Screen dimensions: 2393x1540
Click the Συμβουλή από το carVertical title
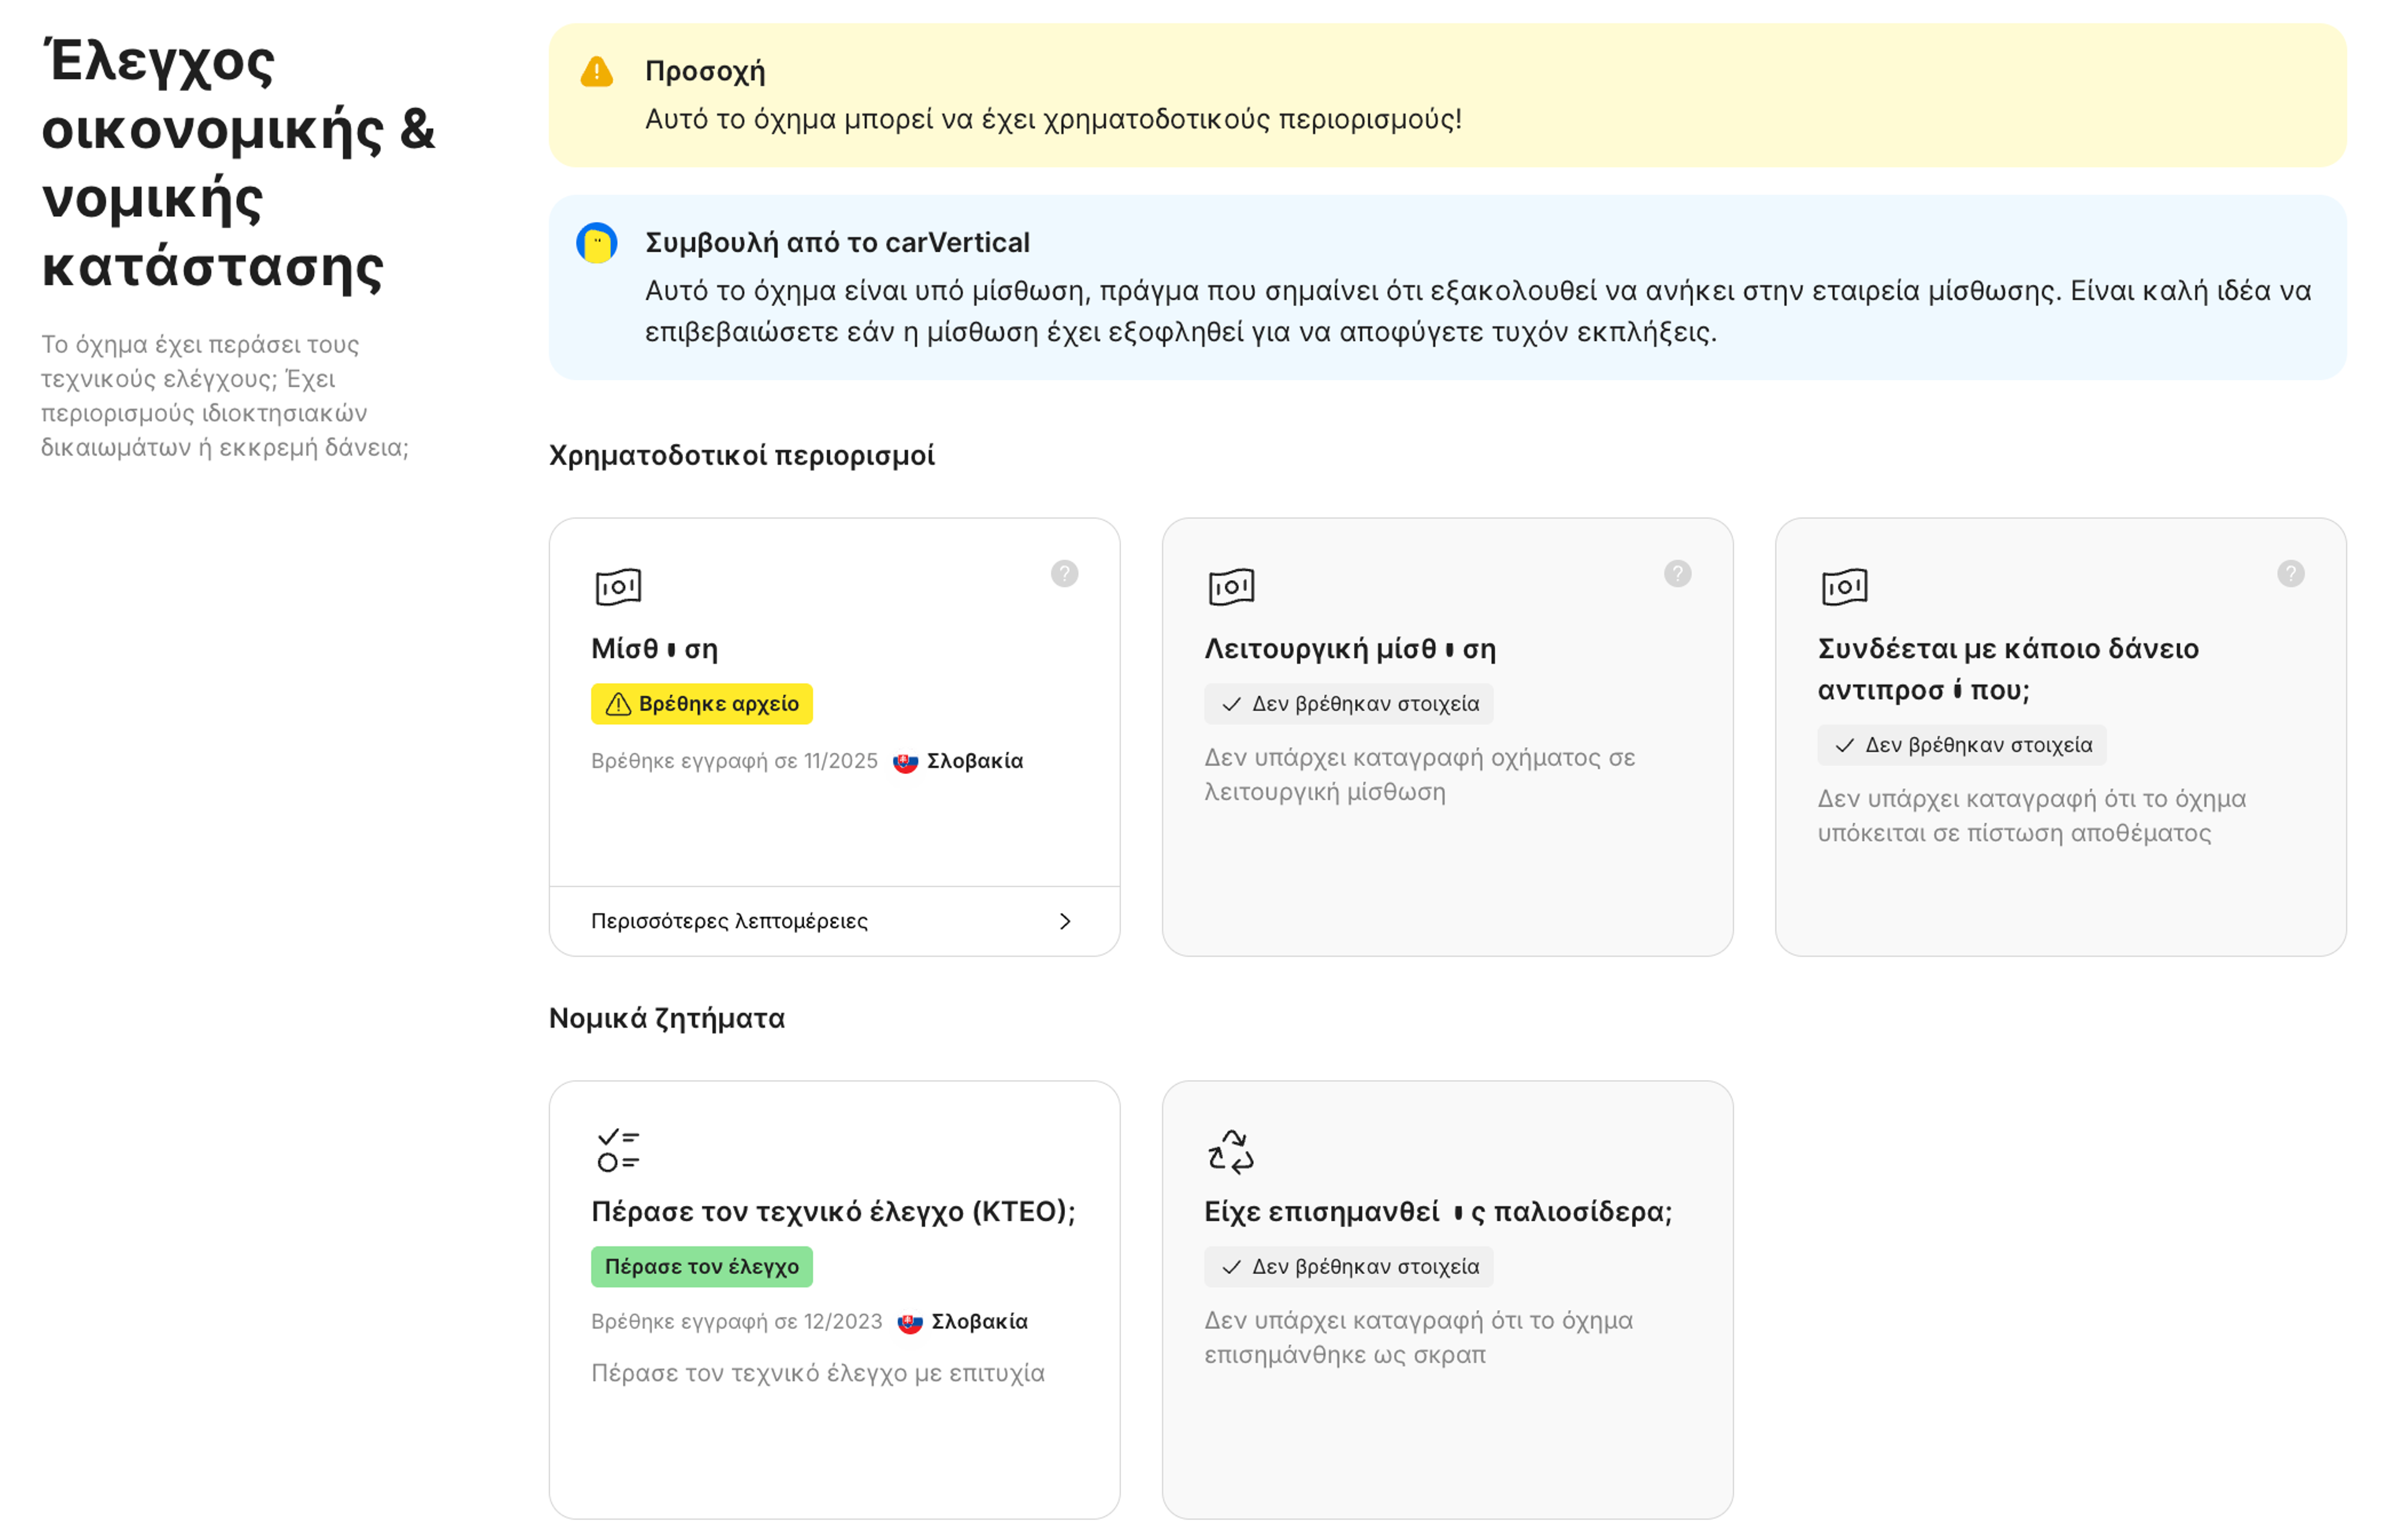(x=836, y=243)
